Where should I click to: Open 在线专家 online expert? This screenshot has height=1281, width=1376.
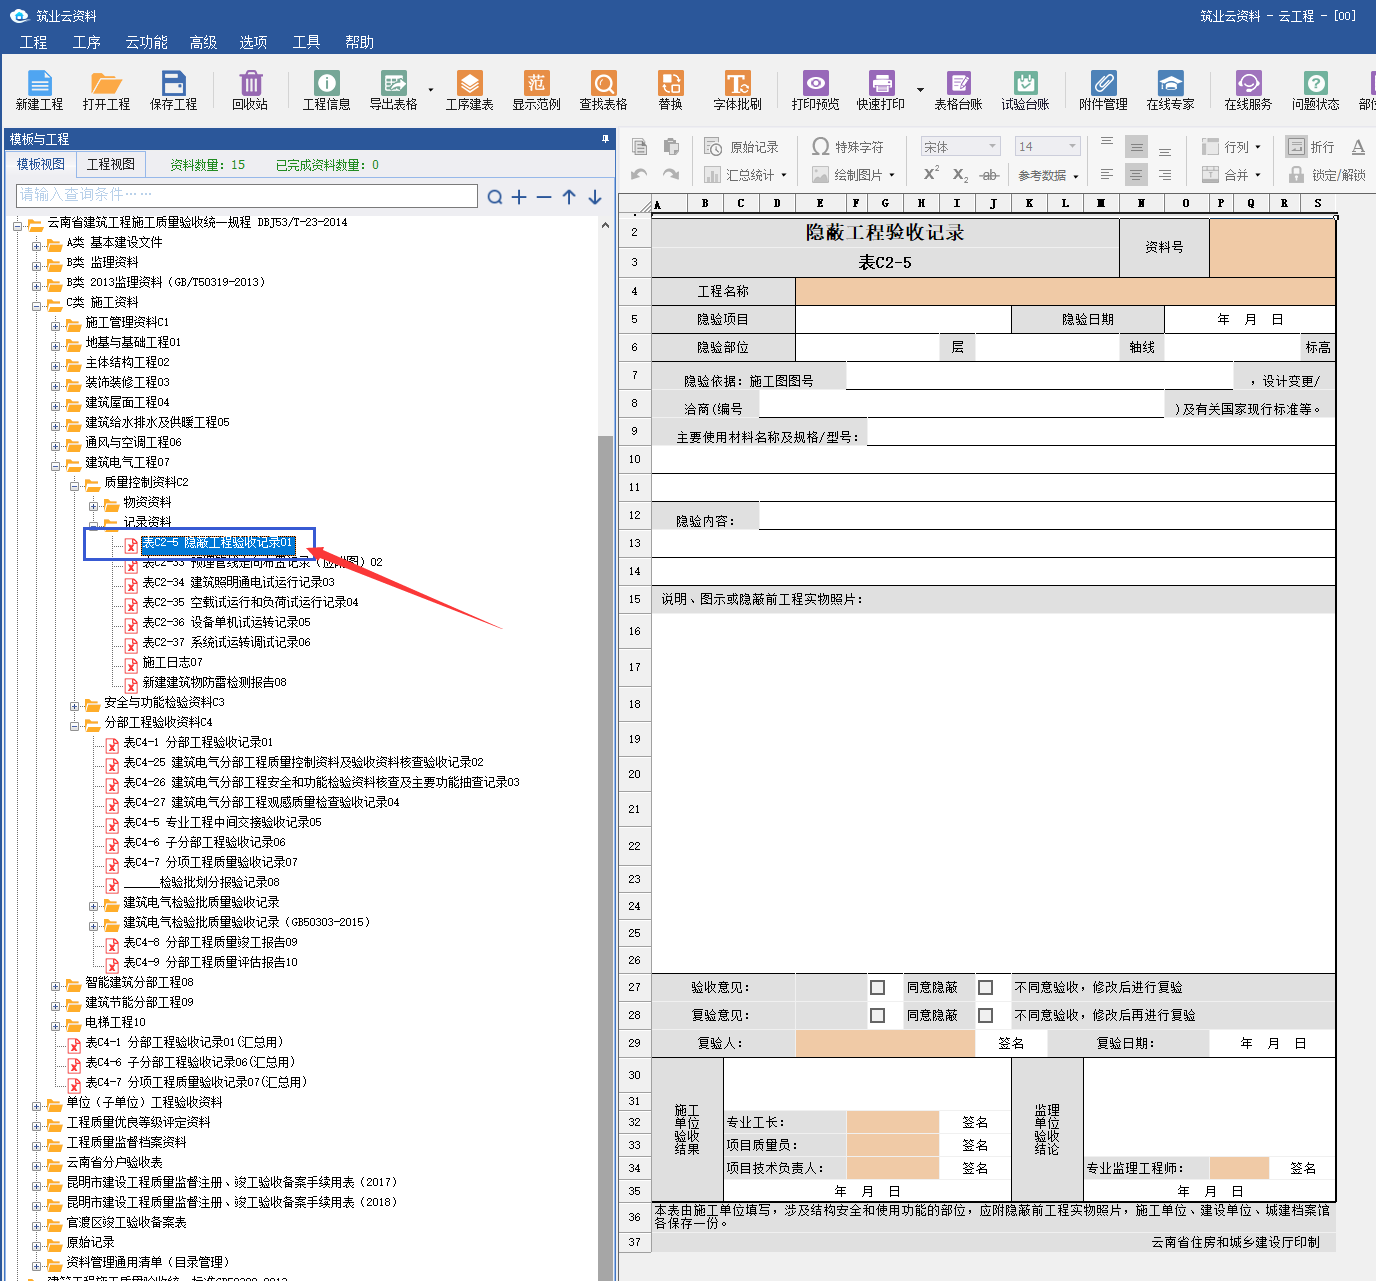coord(1170,90)
